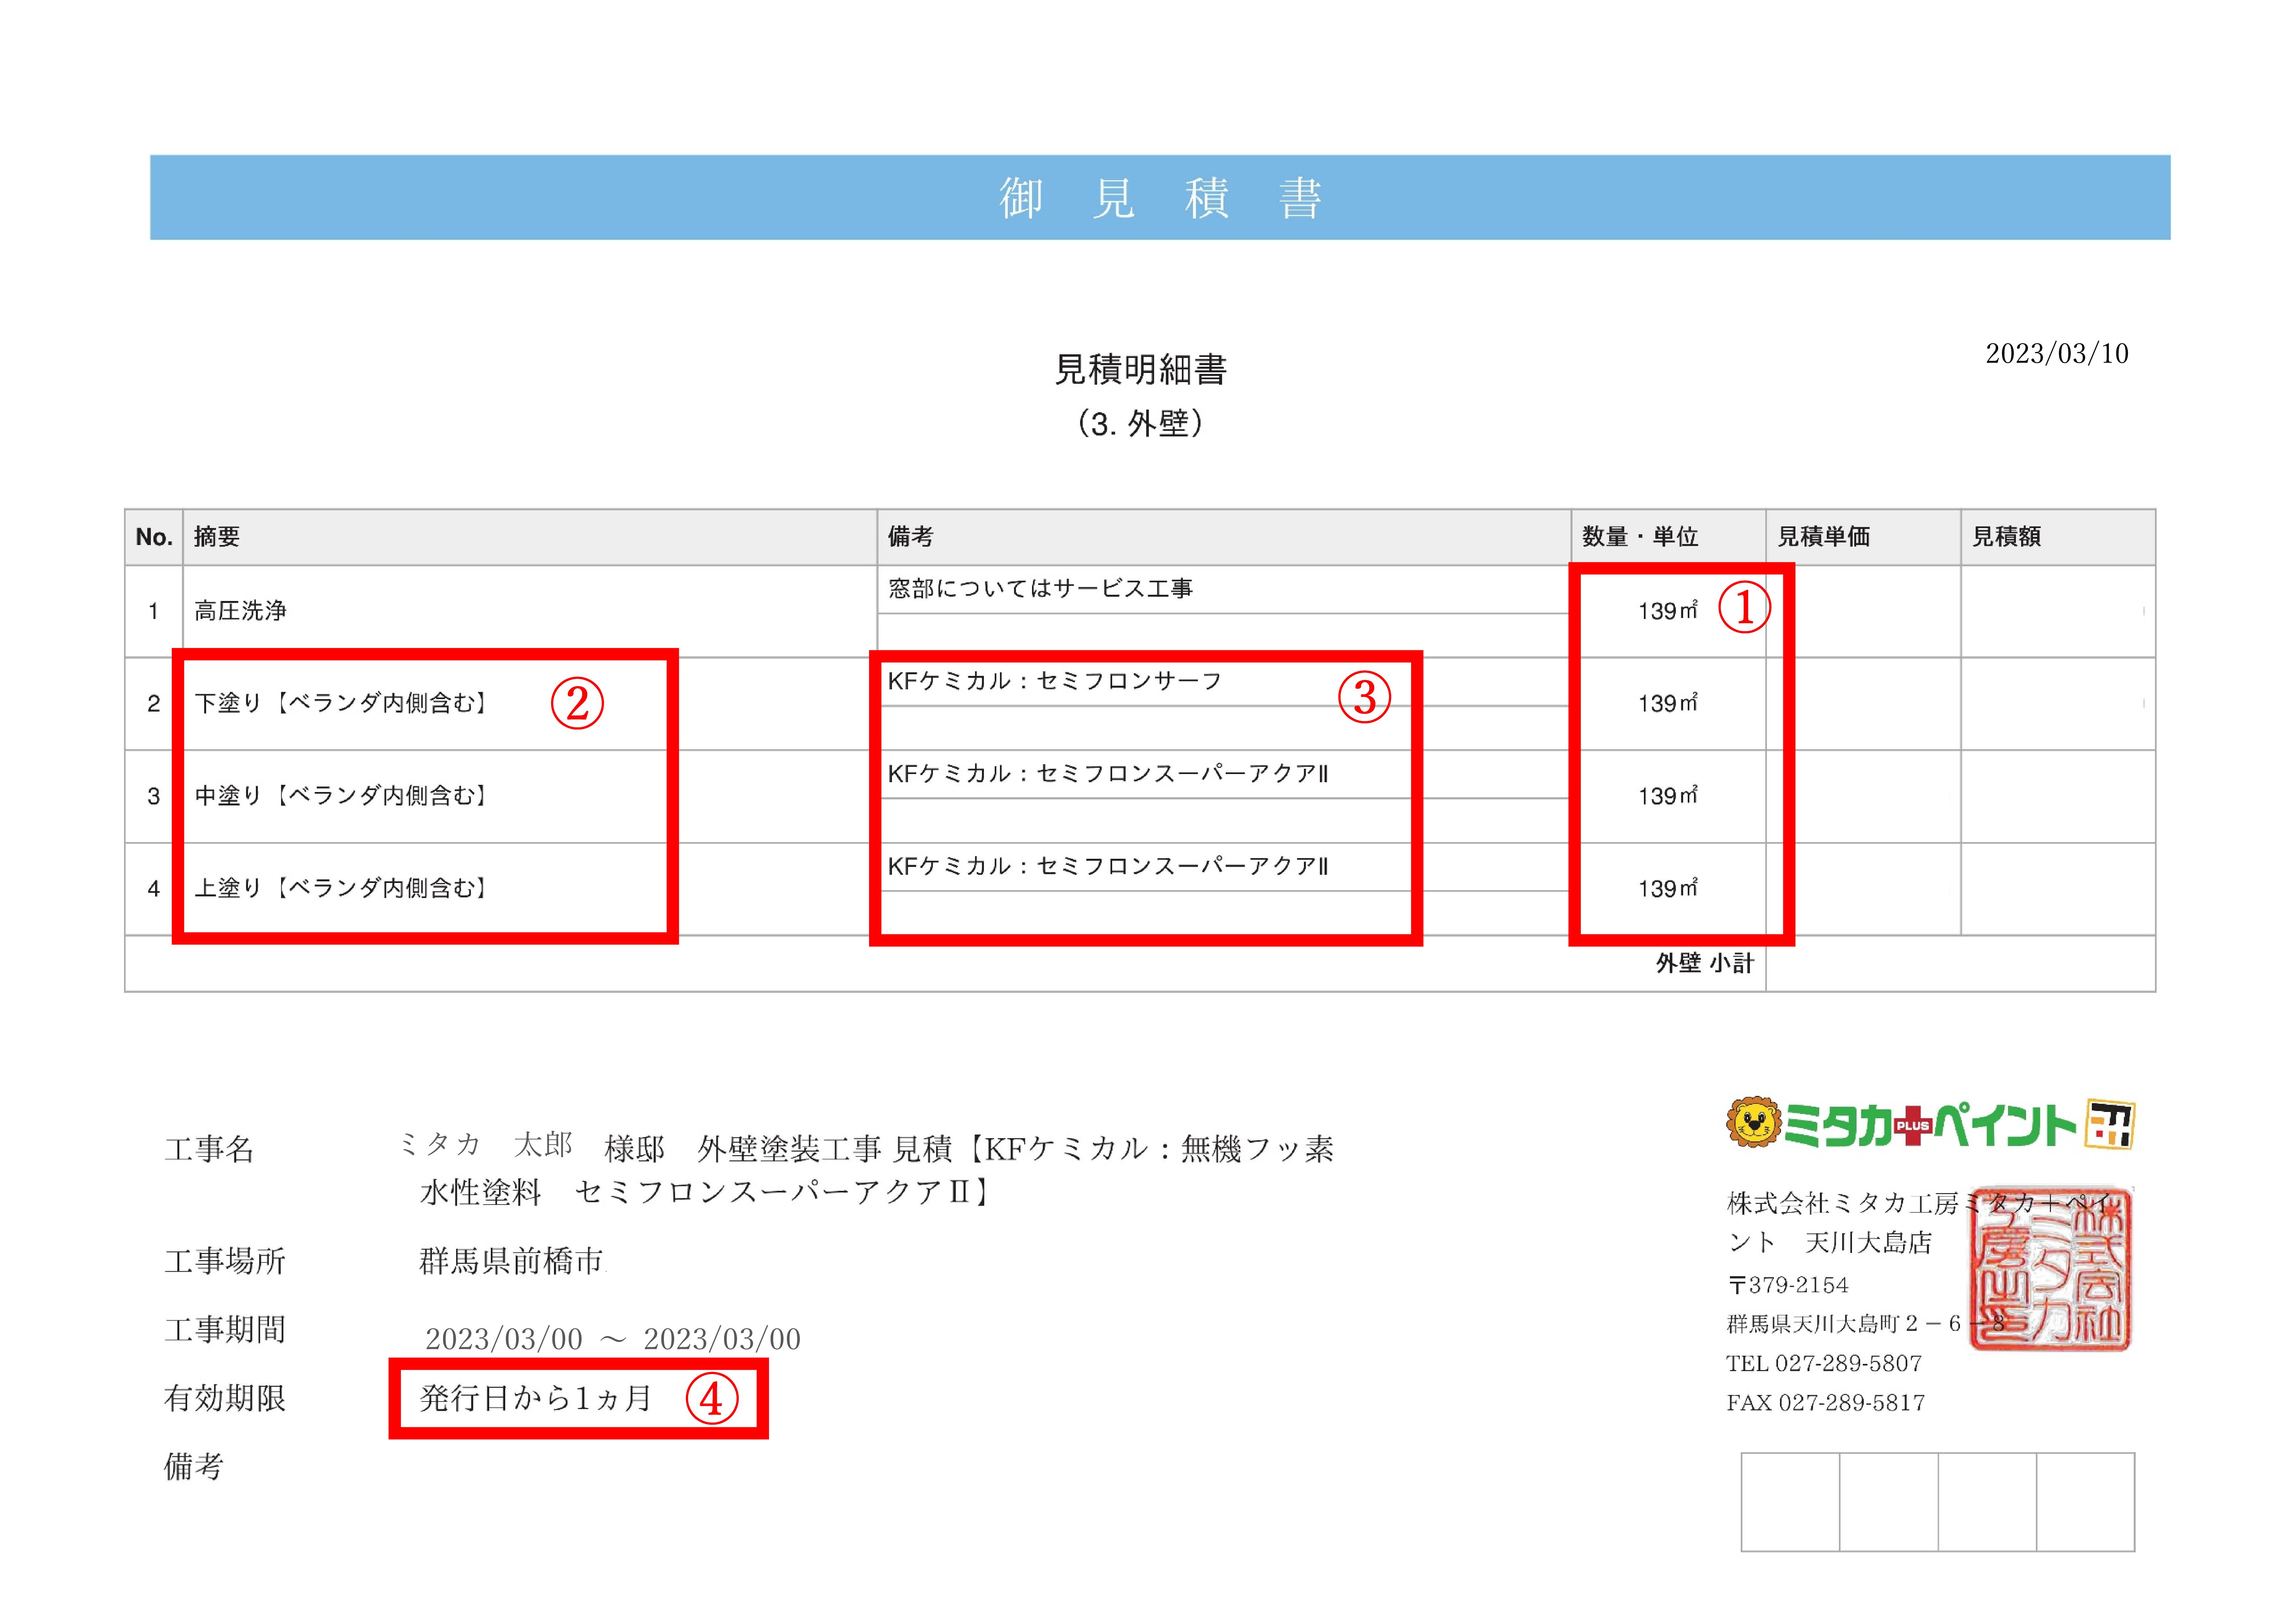Screen dimensions: 2296x1622
Task: Click the 工事名 label
Action: tap(209, 1149)
